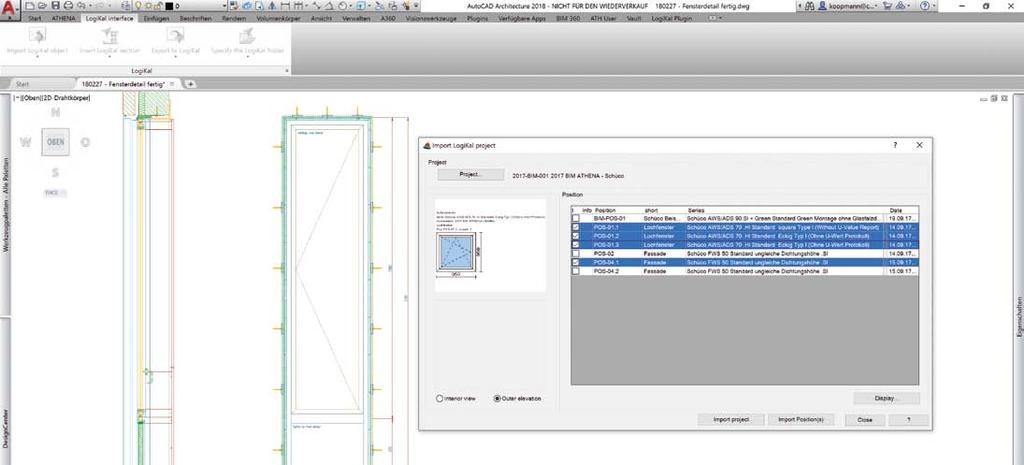Check the POS-02 row checkbox
The height and width of the screenshot is (465, 1024).
pyautogui.click(x=575, y=253)
